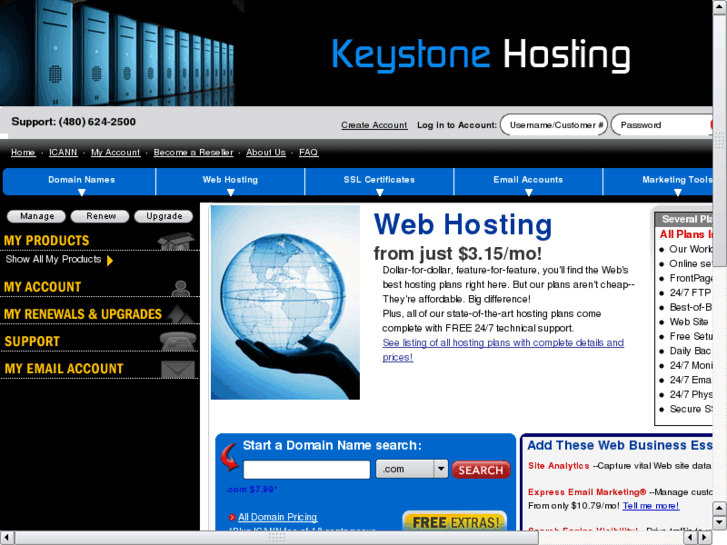
Task: Click the 'Web Hosting' page heading
Action: click(x=463, y=224)
